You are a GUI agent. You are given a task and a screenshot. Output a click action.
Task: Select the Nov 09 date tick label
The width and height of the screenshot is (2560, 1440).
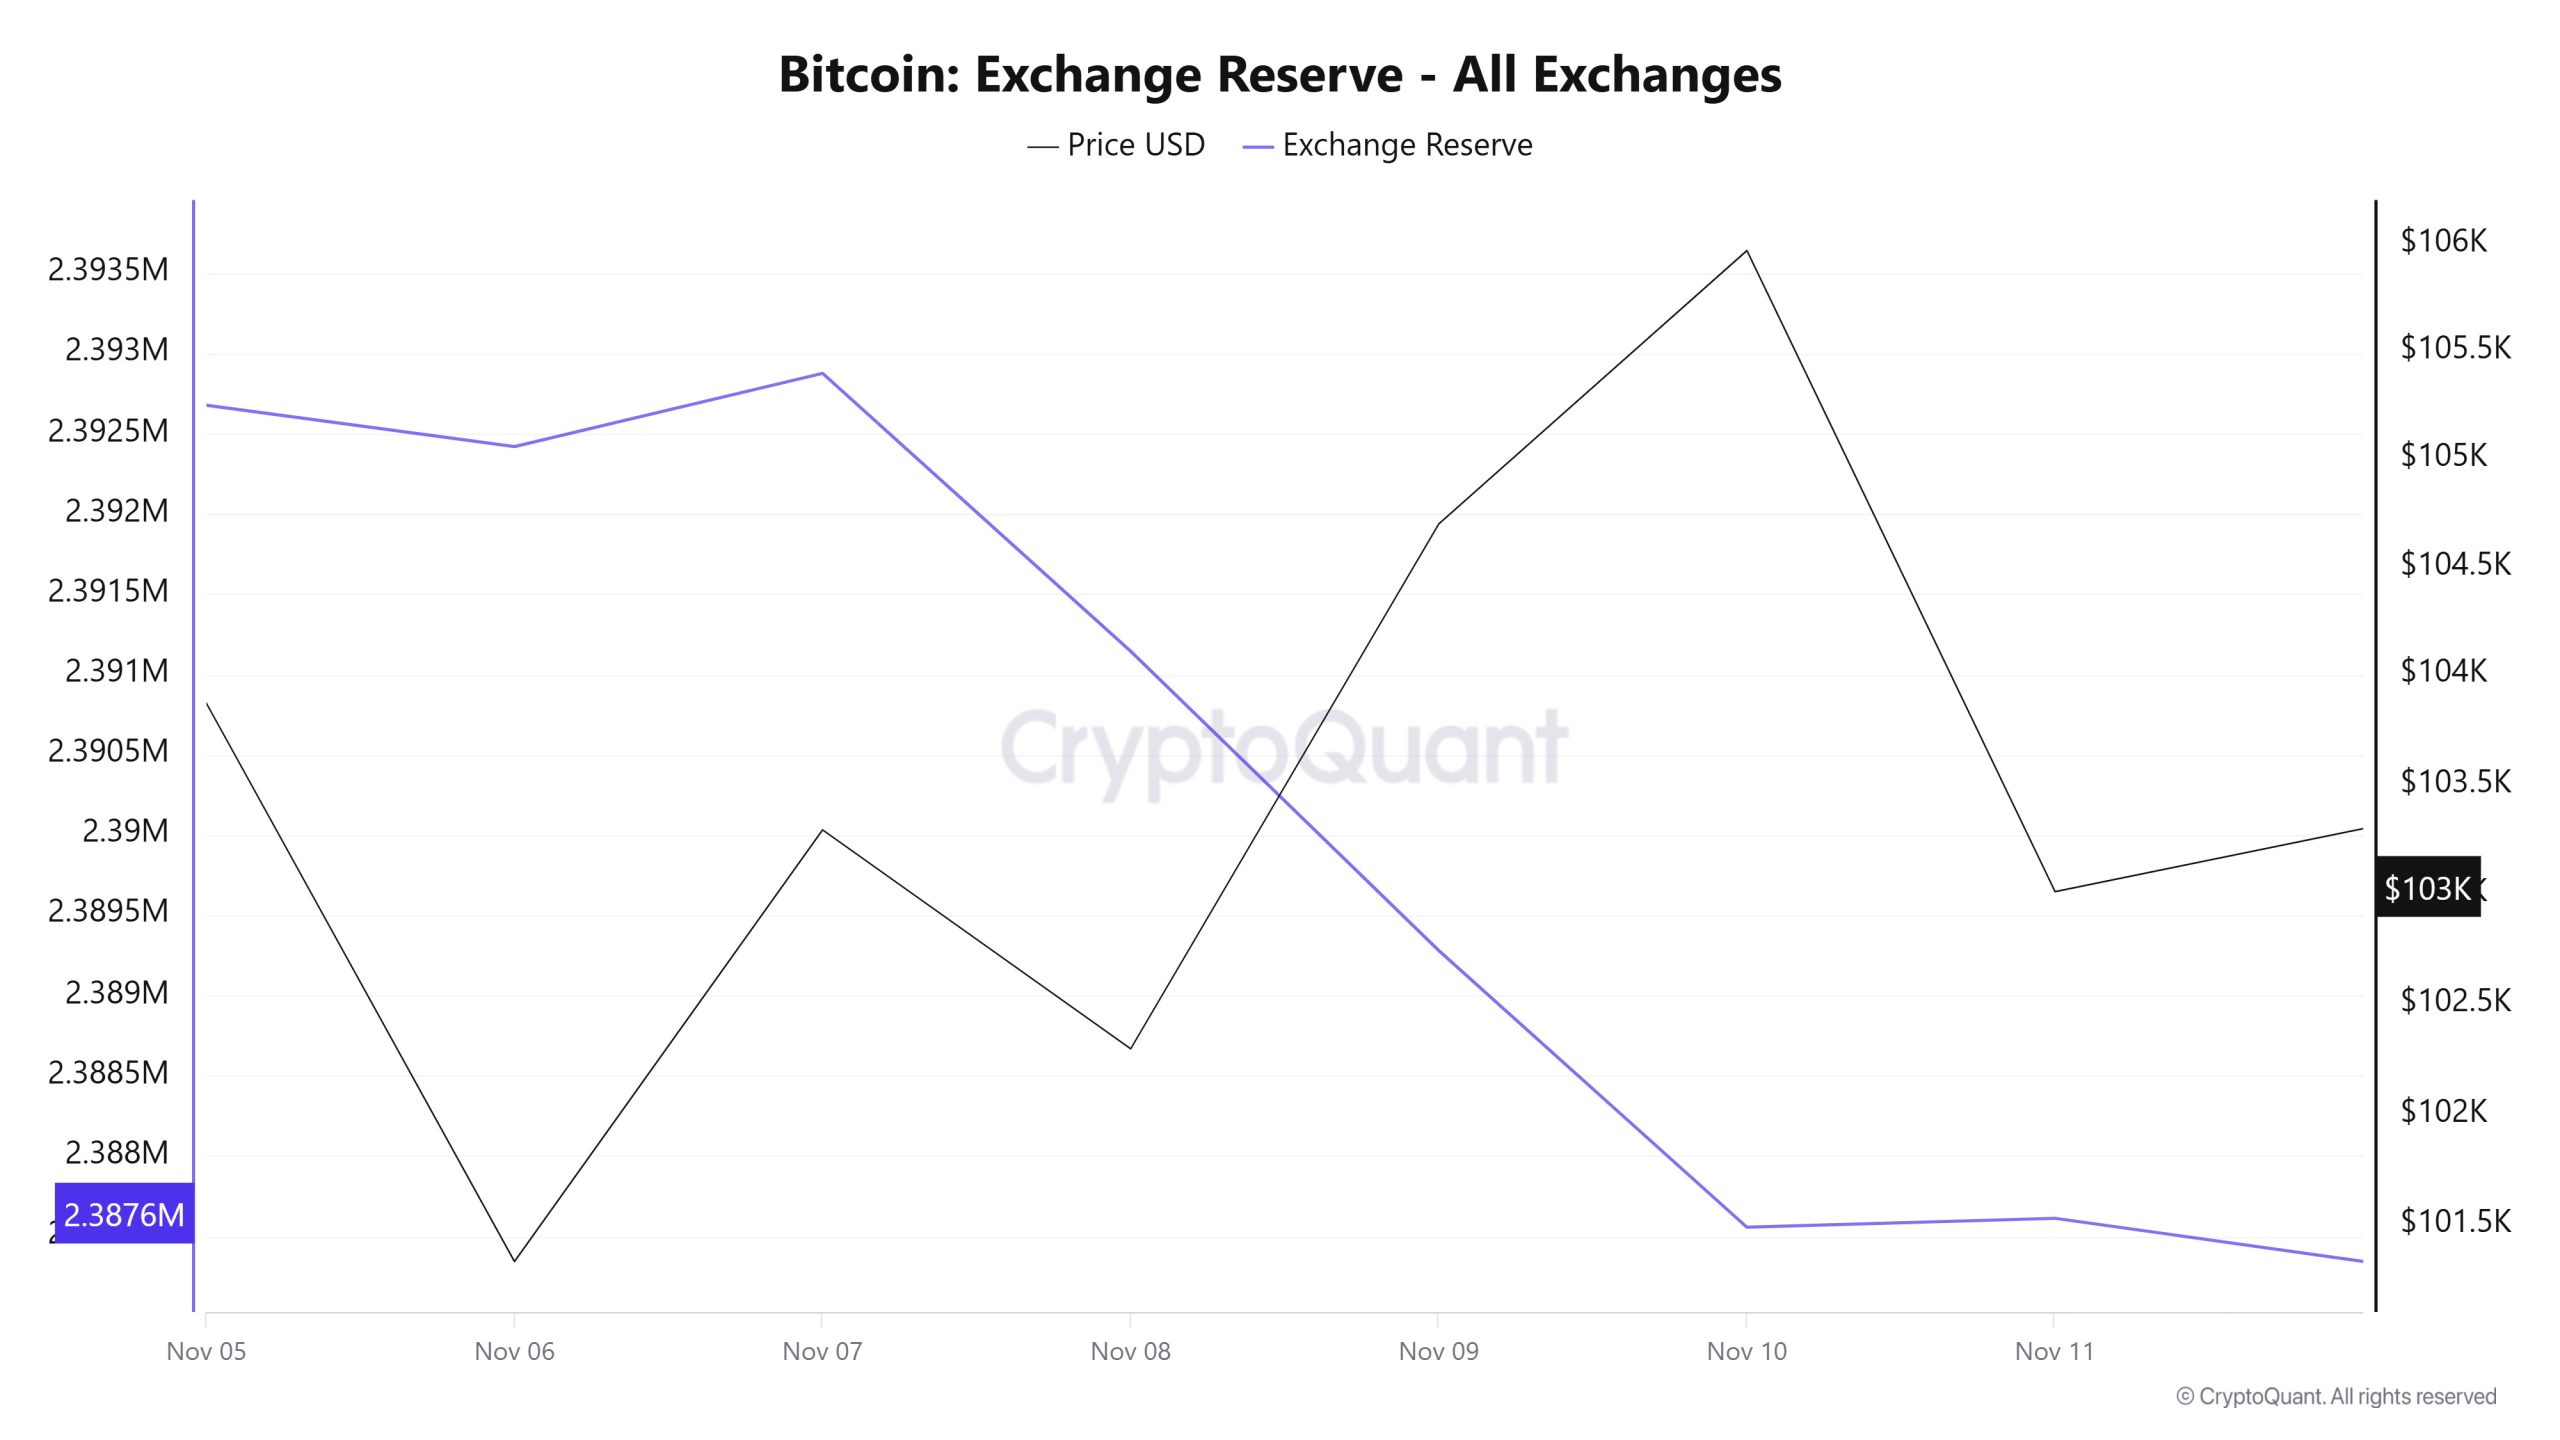tap(1438, 1351)
